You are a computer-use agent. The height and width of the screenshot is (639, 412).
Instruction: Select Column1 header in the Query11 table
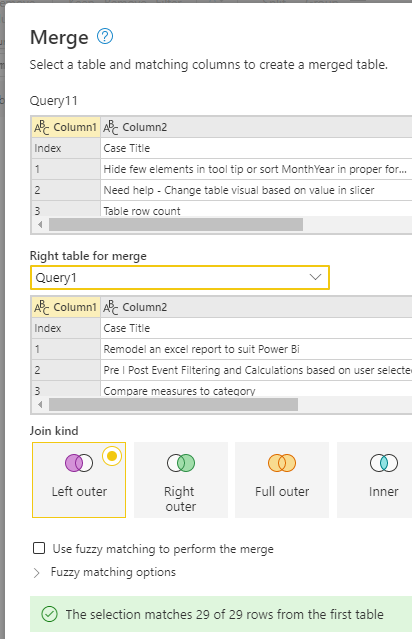(x=66, y=127)
